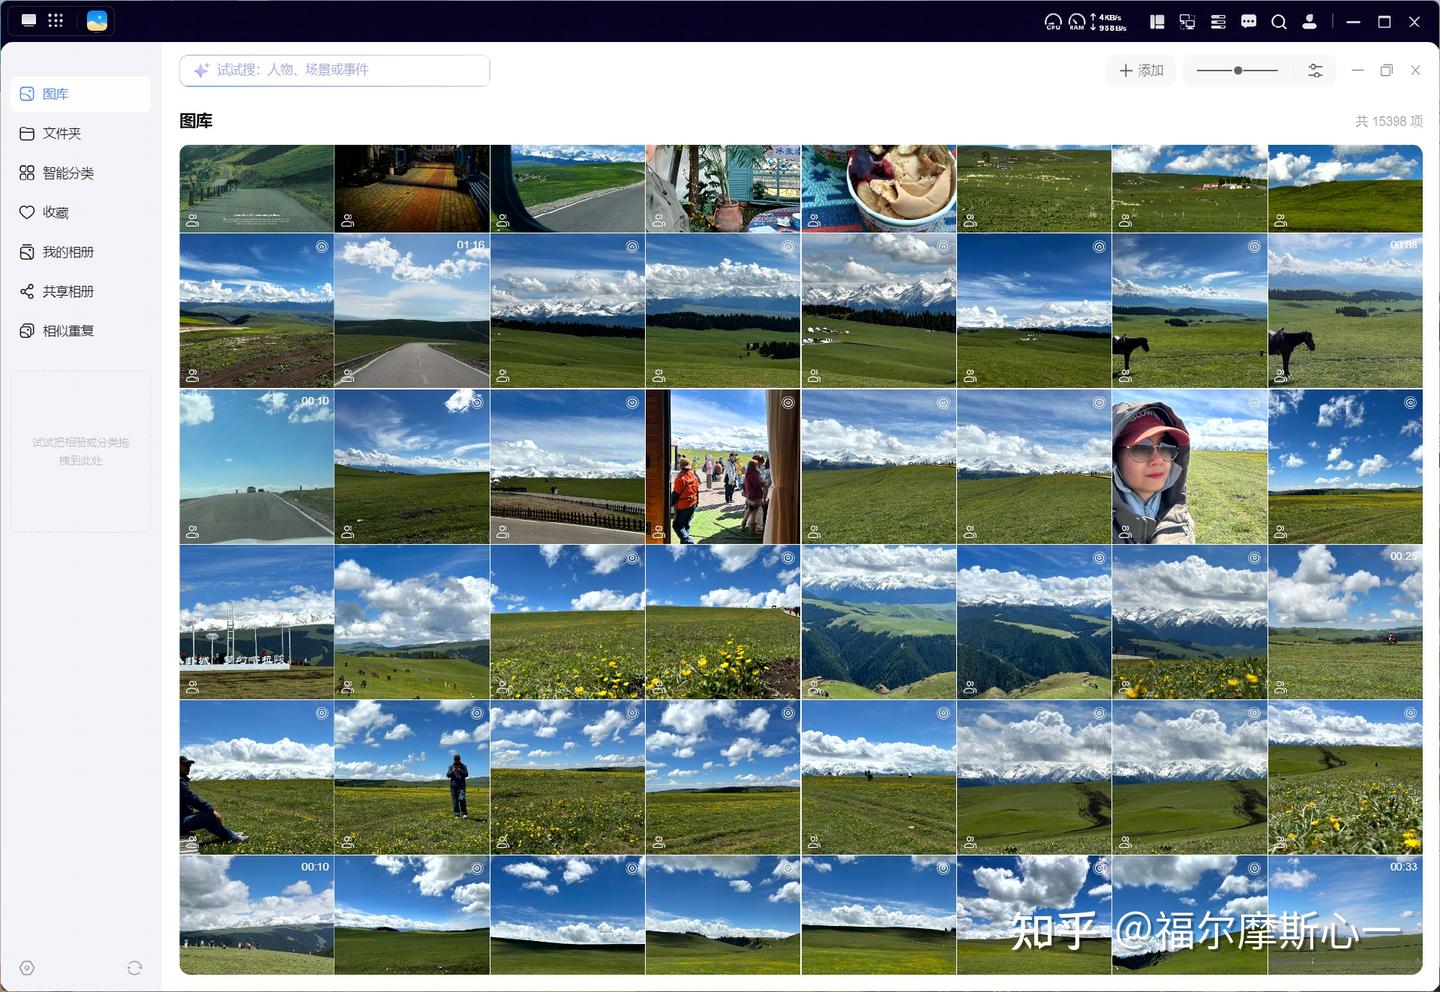Viewport: 1440px width, 992px height.
Task: Open the 图库 section in the sidebar
Action: click(81, 94)
